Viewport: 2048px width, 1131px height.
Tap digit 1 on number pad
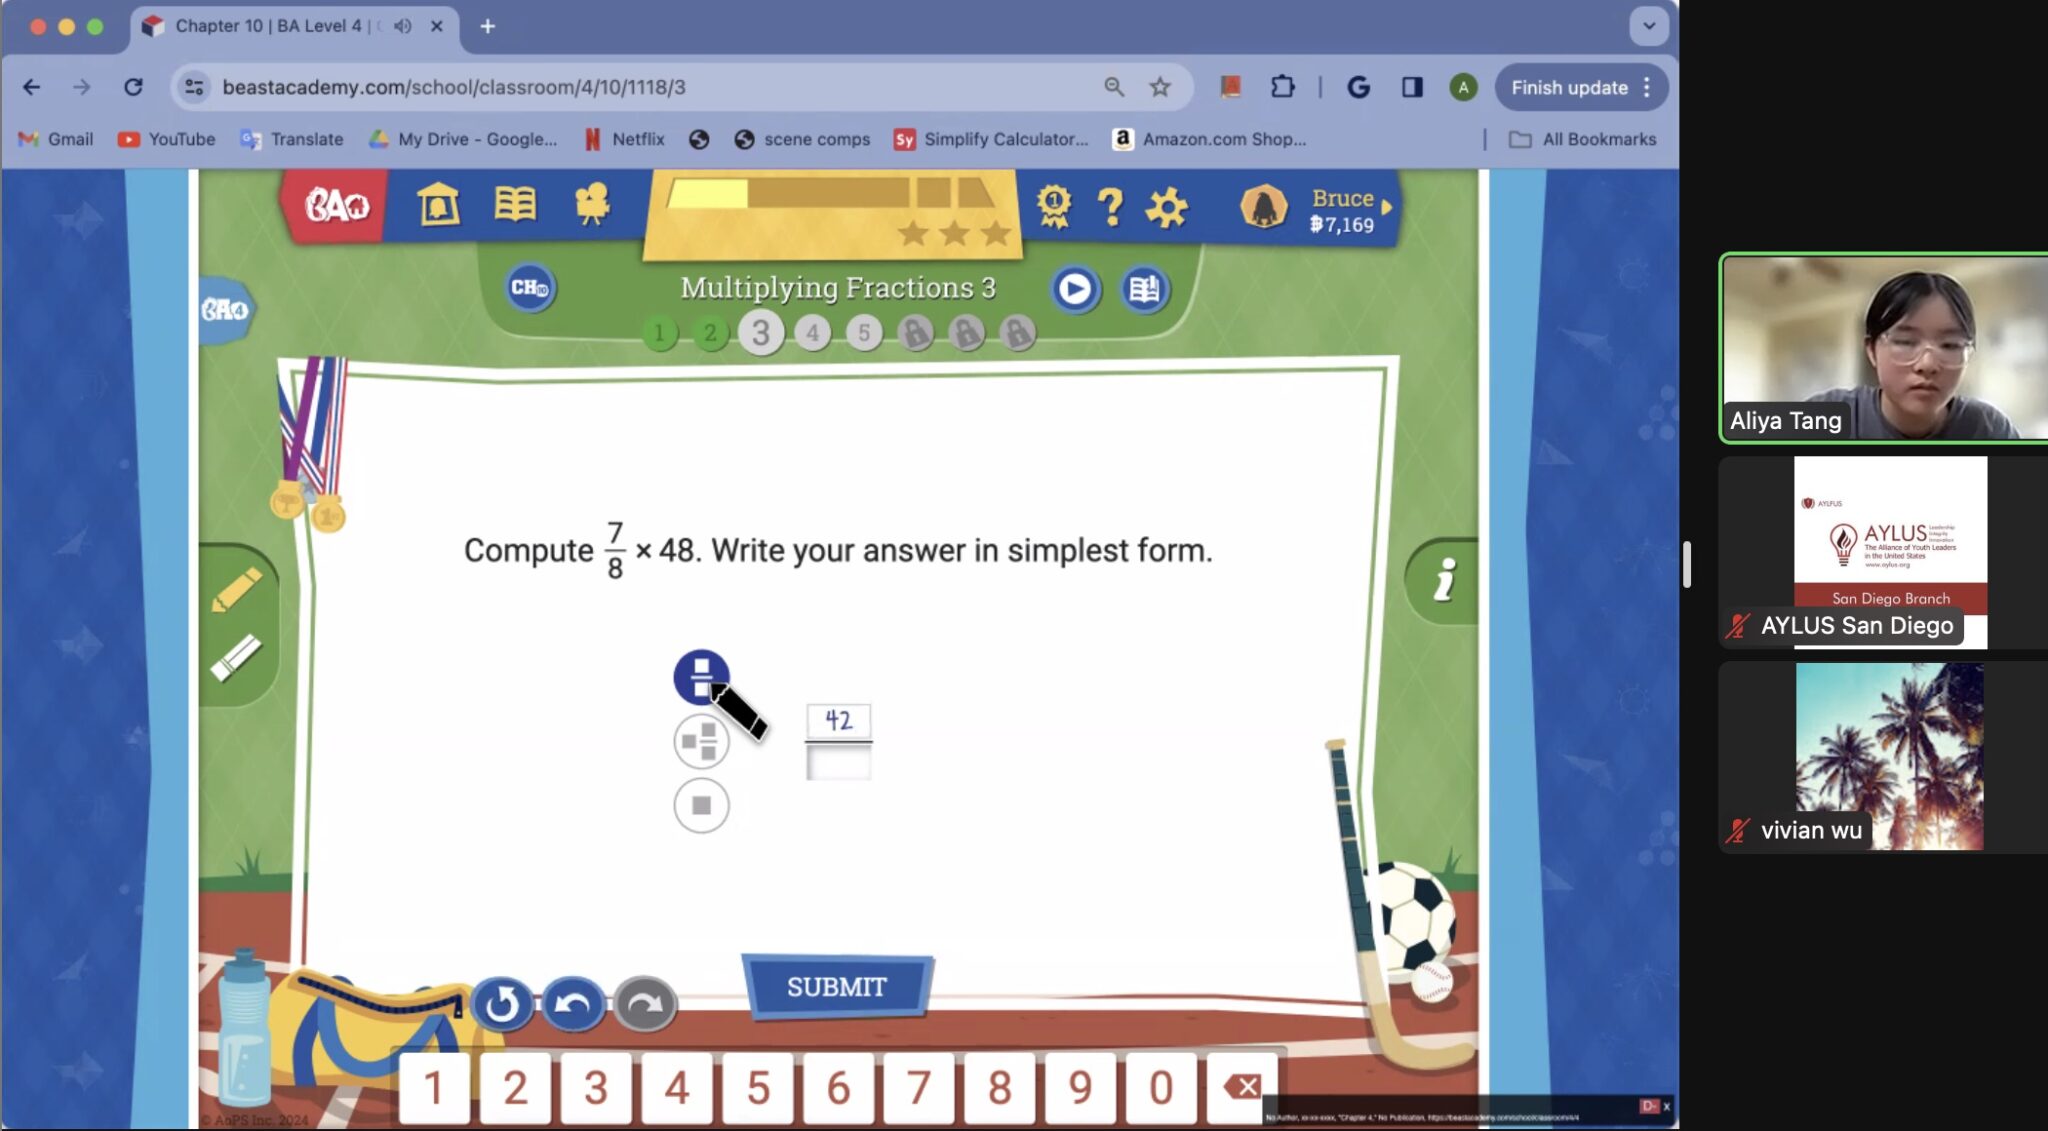434,1087
